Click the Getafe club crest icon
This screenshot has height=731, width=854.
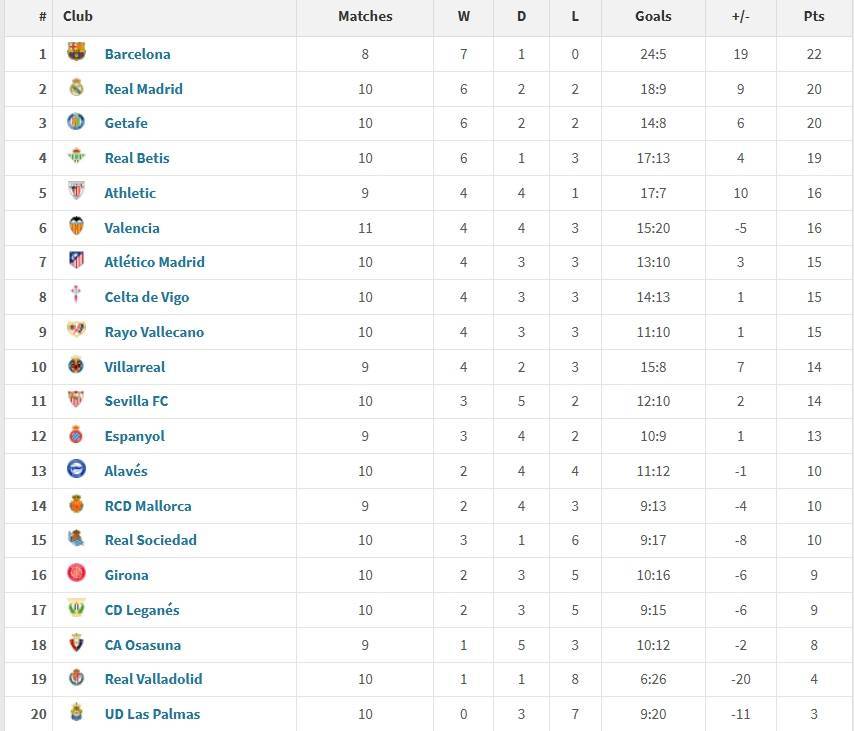(76, 123)
